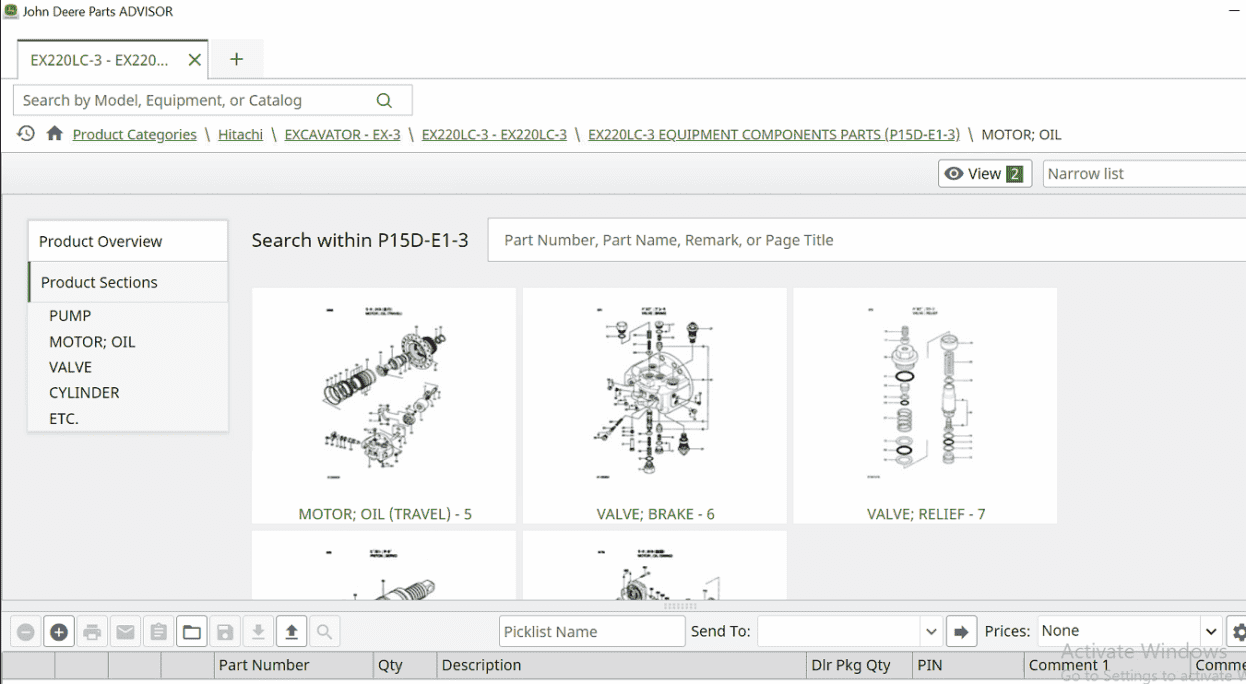Toggle the View eye button
This screenshot has width=1246, height=684.
pos(985,174)
